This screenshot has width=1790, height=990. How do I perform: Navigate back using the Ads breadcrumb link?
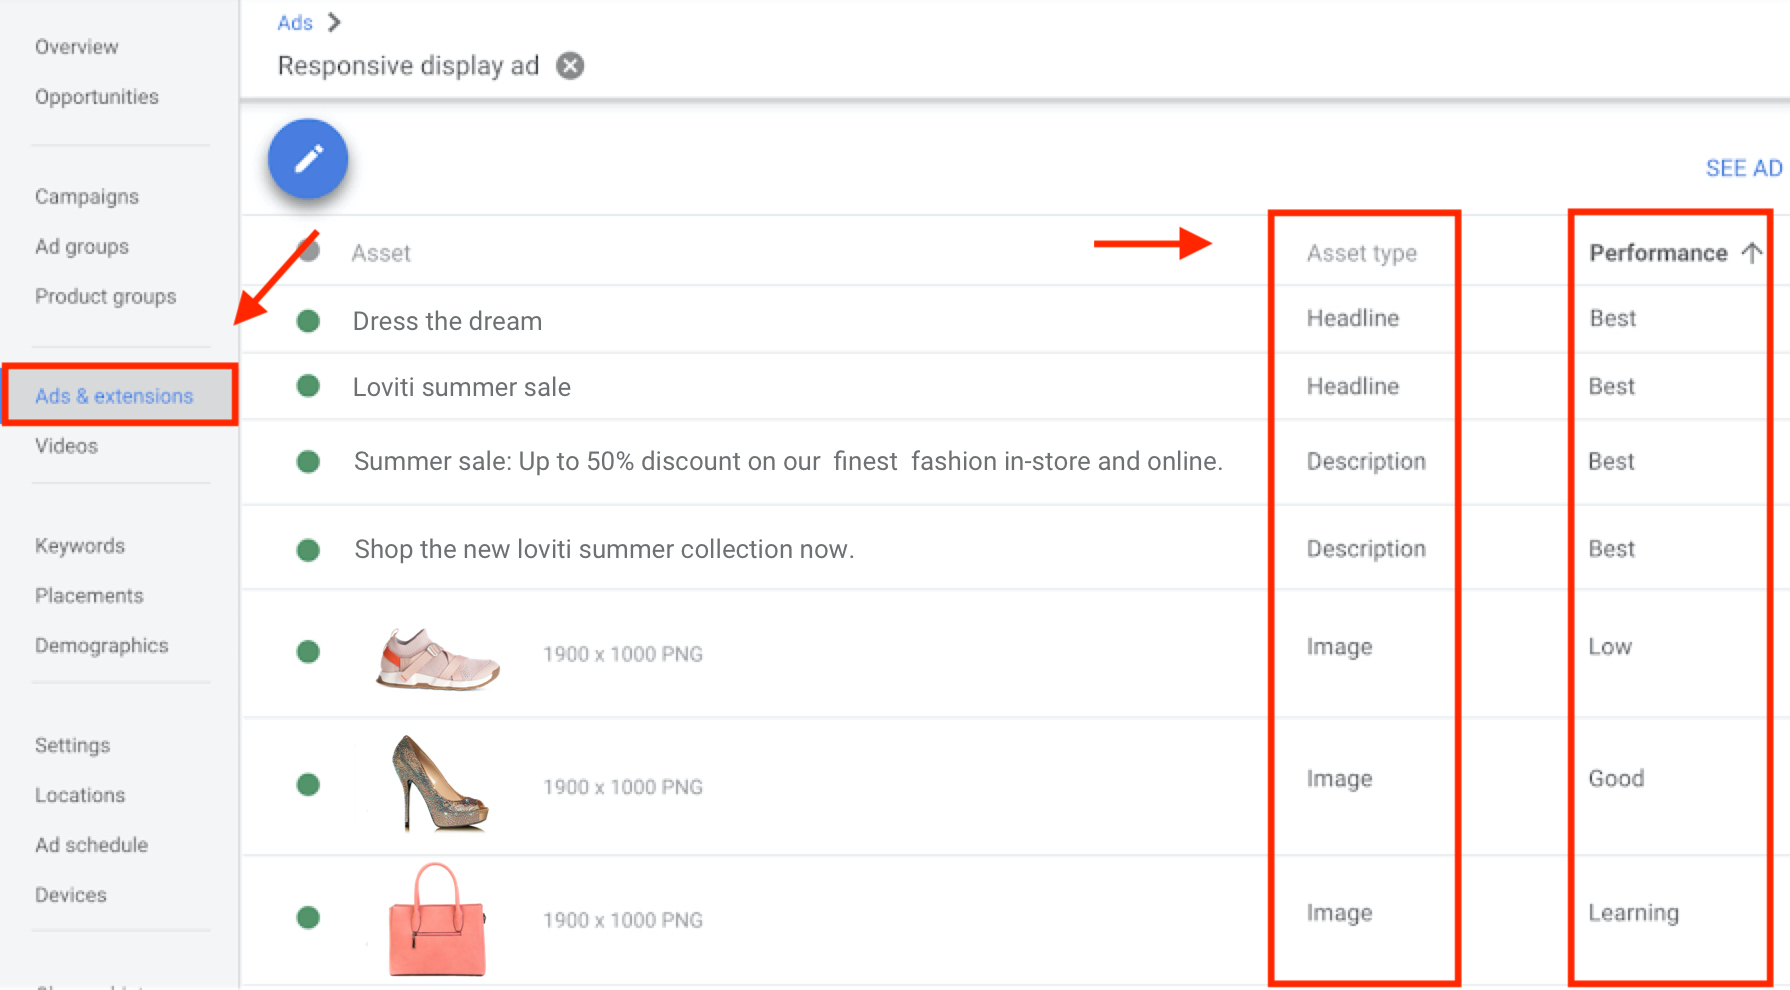pyautogui.click(x=294, y=21)
